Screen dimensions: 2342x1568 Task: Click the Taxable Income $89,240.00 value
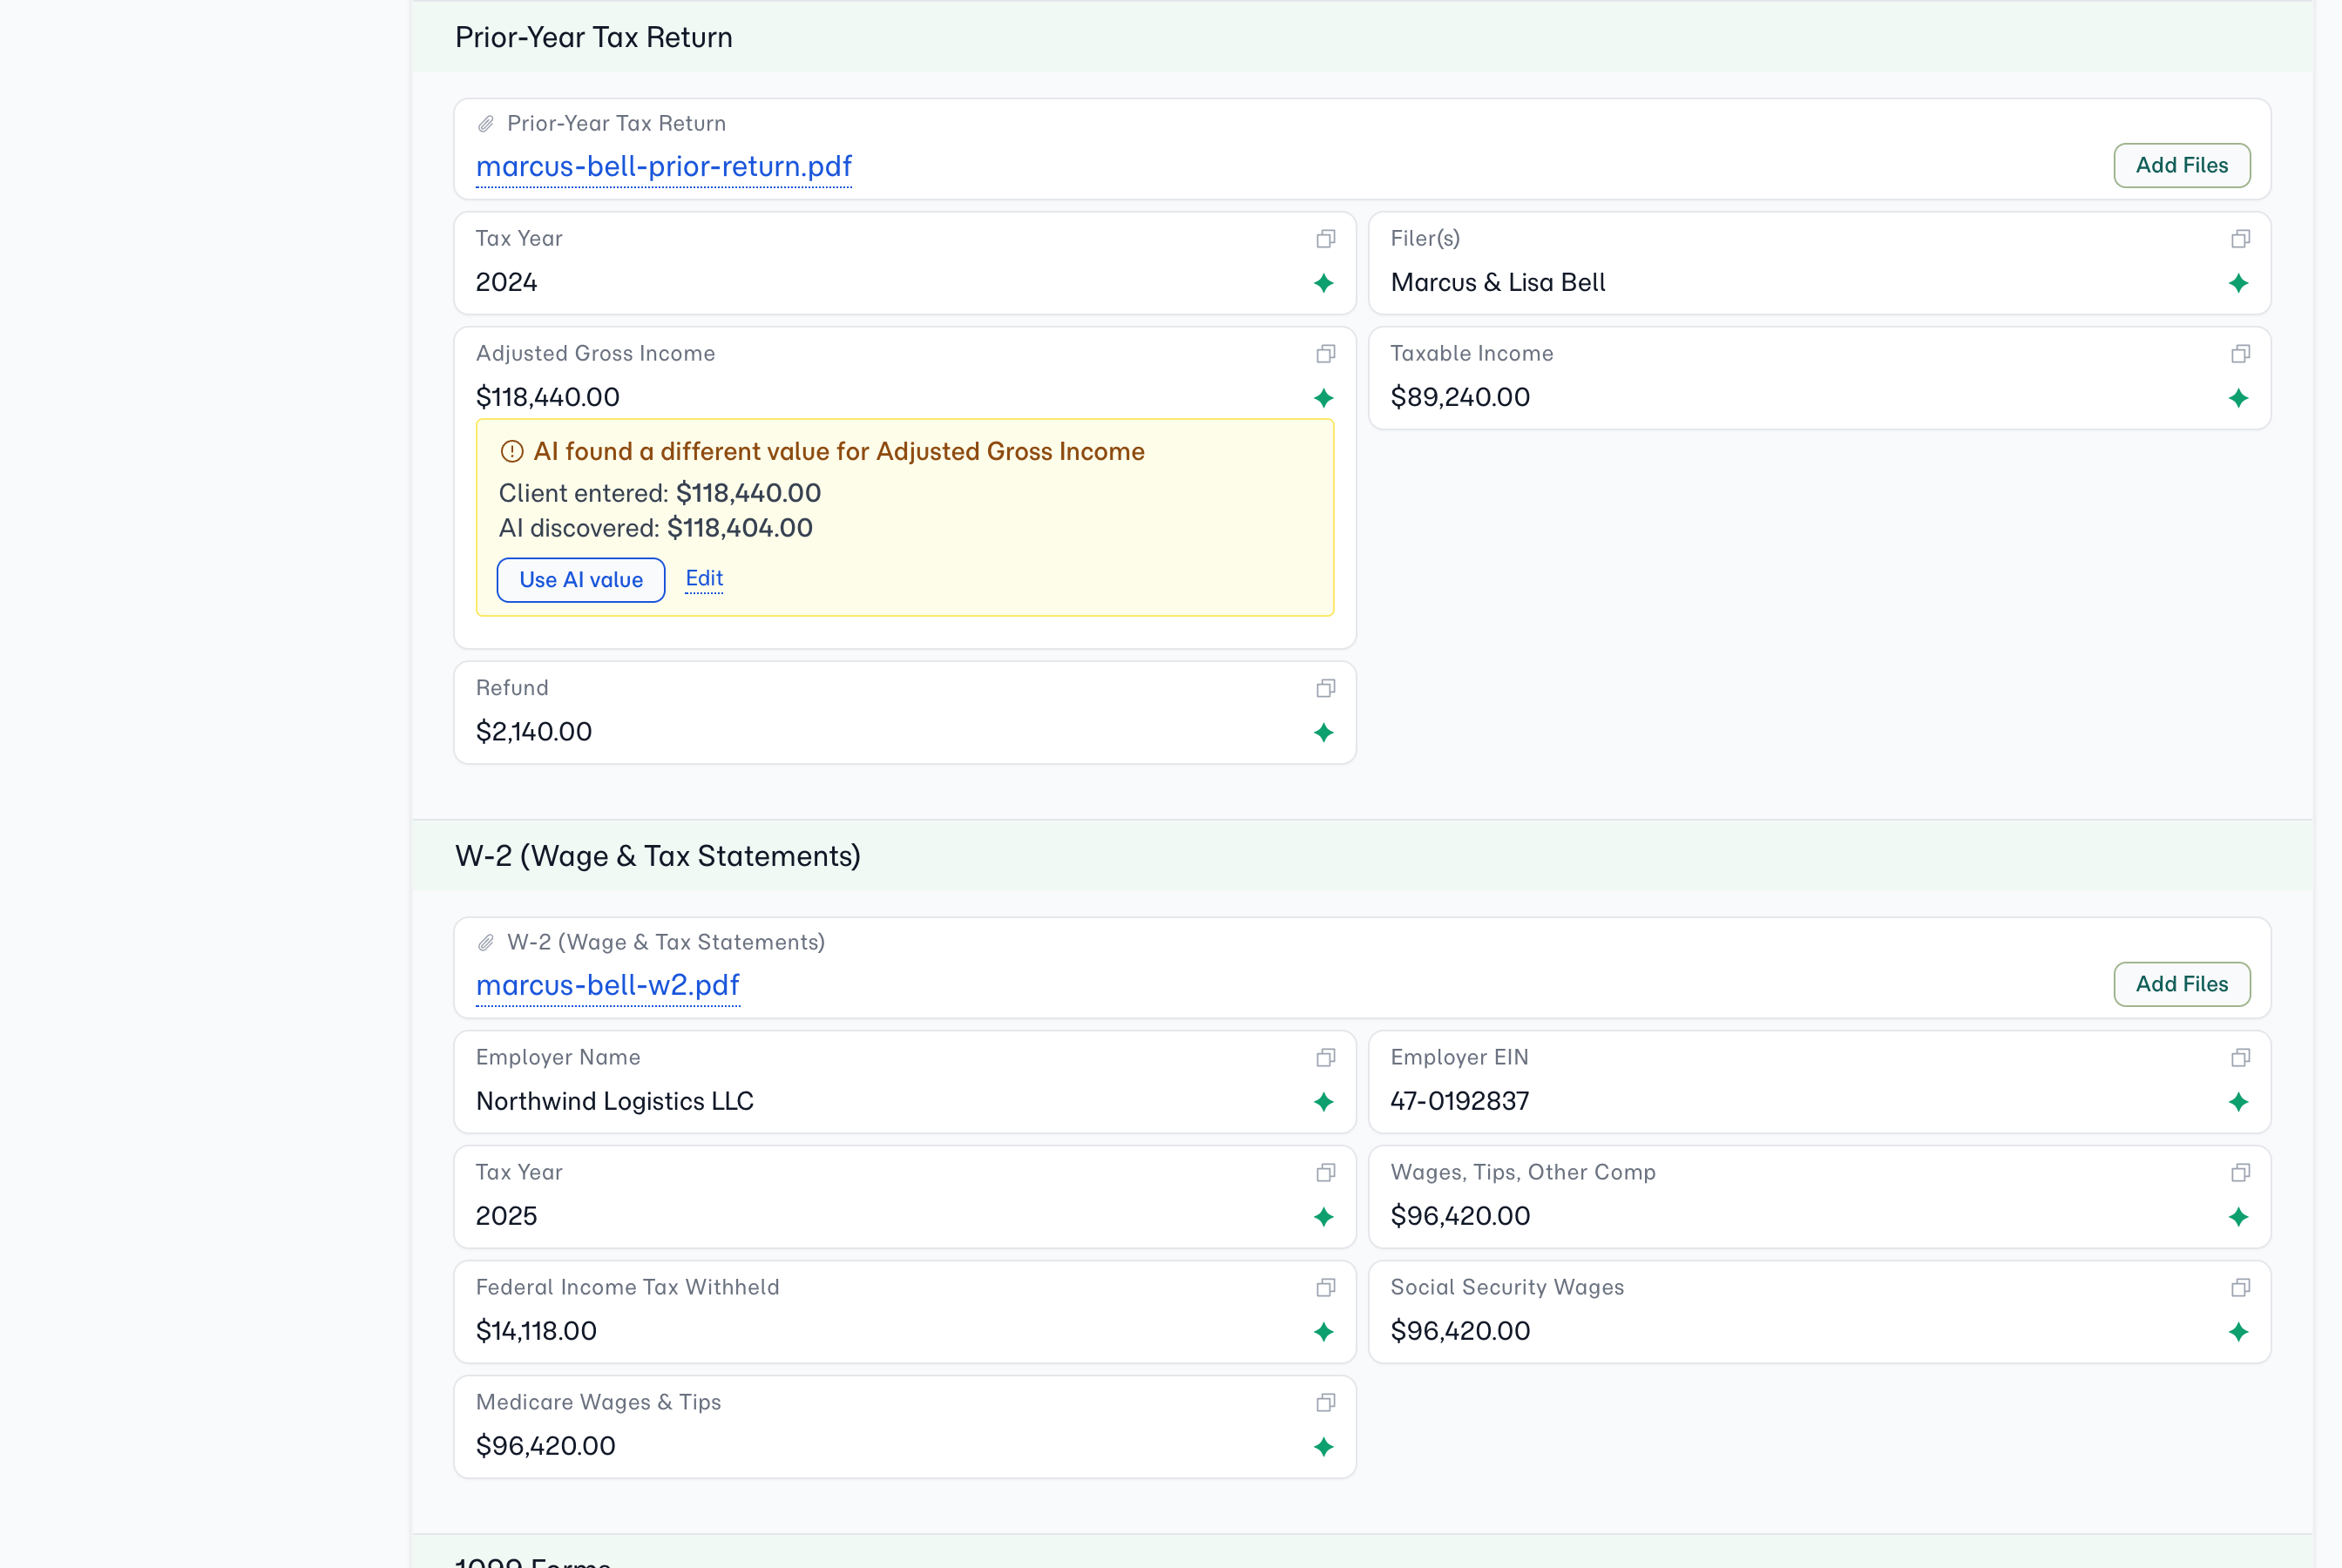(1460, 397)
